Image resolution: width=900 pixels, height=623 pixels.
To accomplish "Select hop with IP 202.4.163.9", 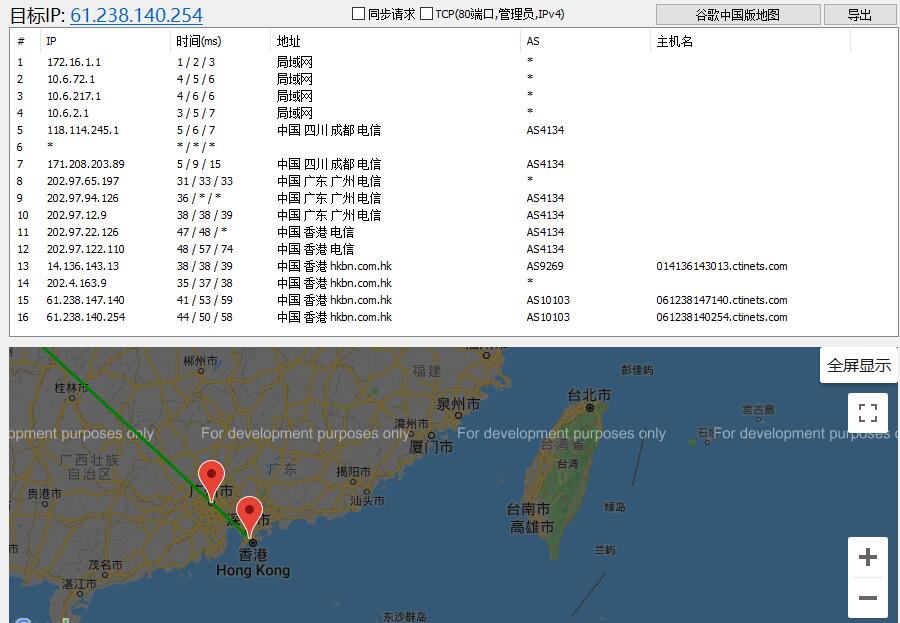I will 453,283.
